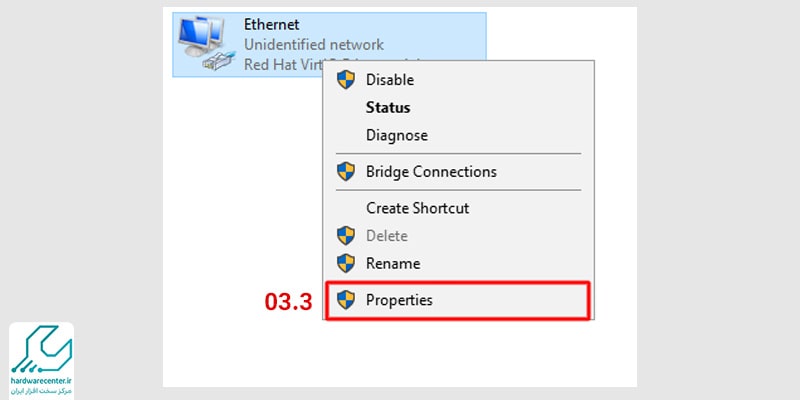Click the Ethernet connection name label

271,24
